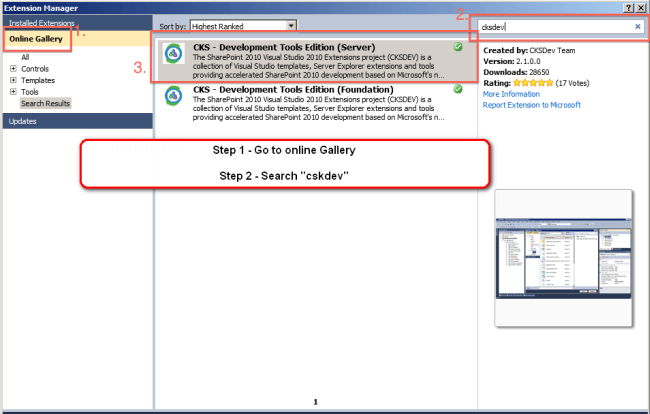The height and width of the screenshot is (414, 650).
Task: Open the extension preview screenshot thumbnail
Action: [x=563, y=258]
